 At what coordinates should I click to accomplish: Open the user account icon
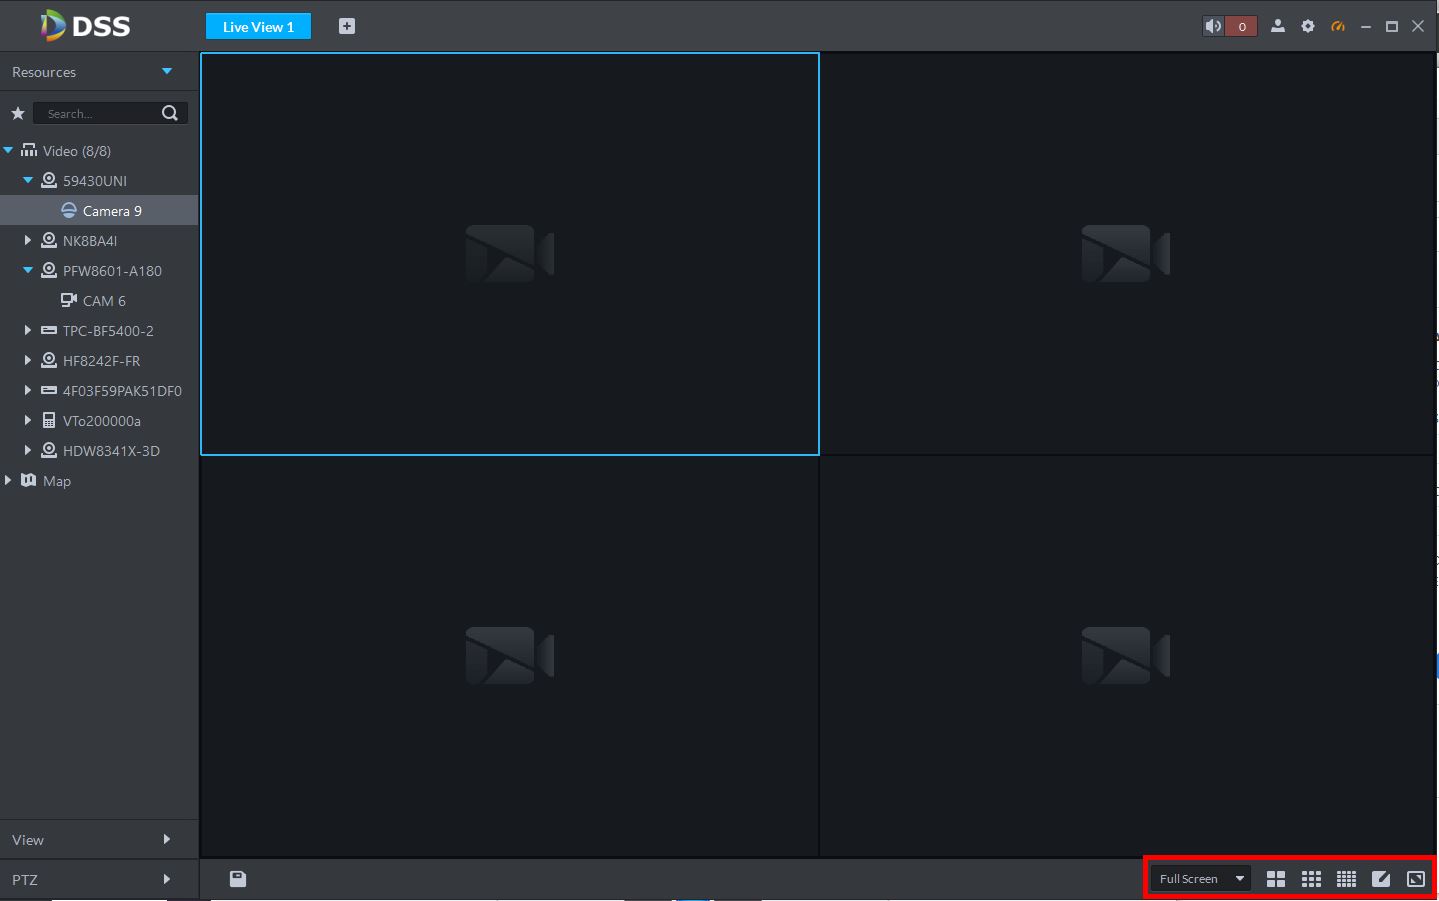(x=1277, y=27)
